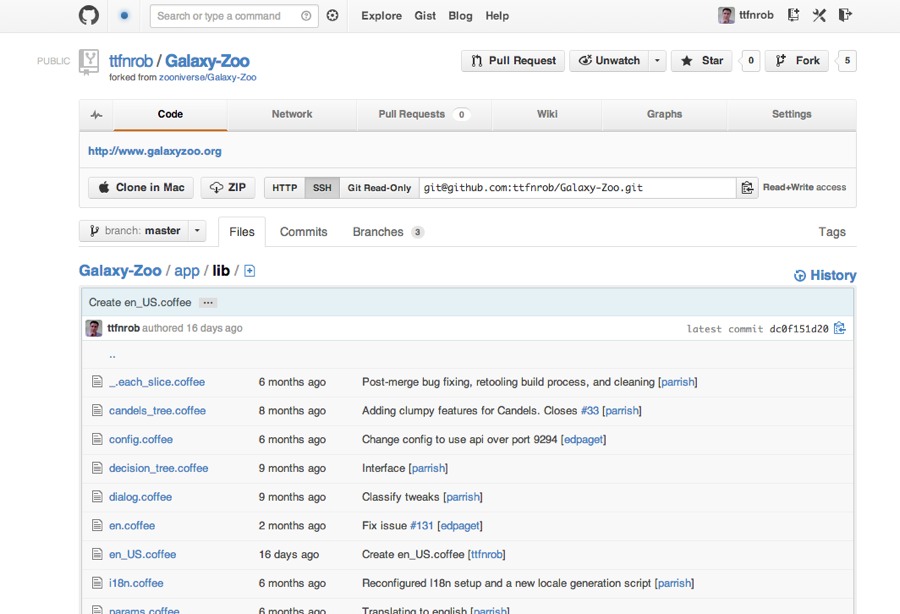Open the config.coffee file

(x=140, y=439)
